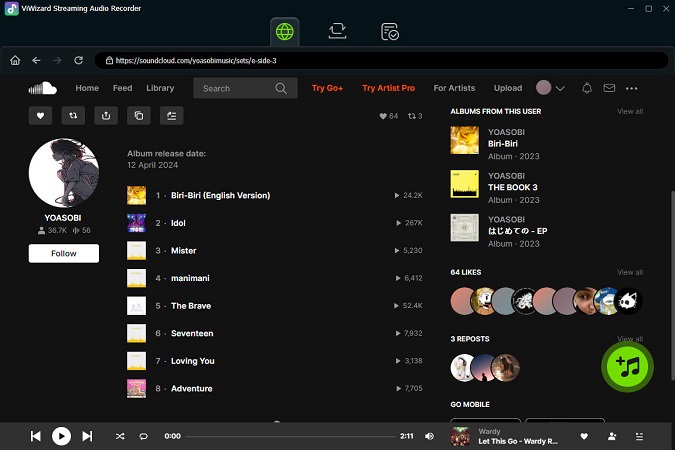Click View all beside 64 Likes
Viewport: 675px width, 450px height.
pos(630,272)
